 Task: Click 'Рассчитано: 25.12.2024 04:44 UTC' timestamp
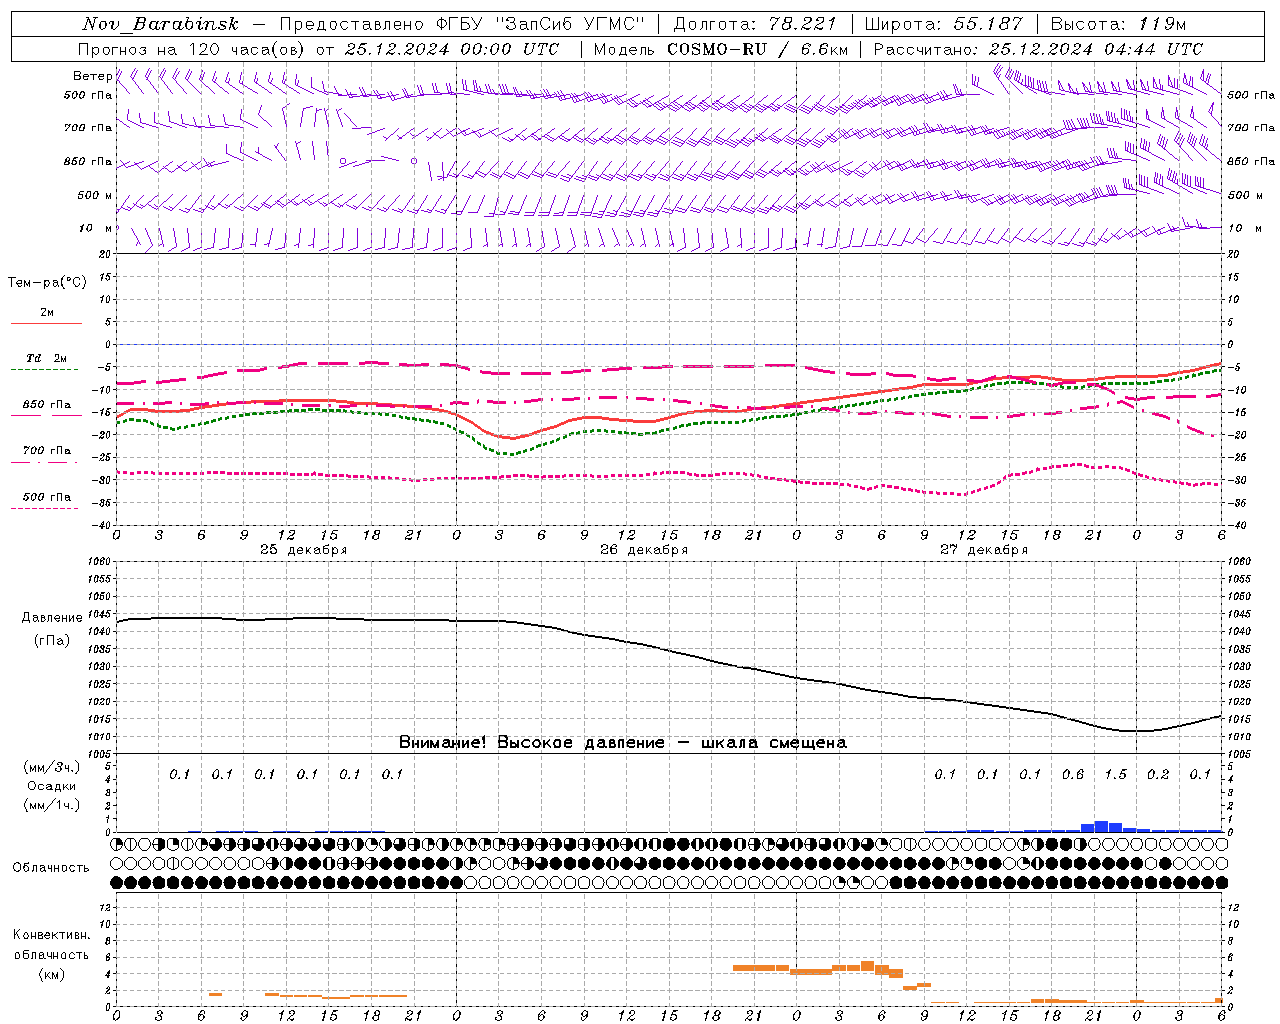(x=1038, y=49)
